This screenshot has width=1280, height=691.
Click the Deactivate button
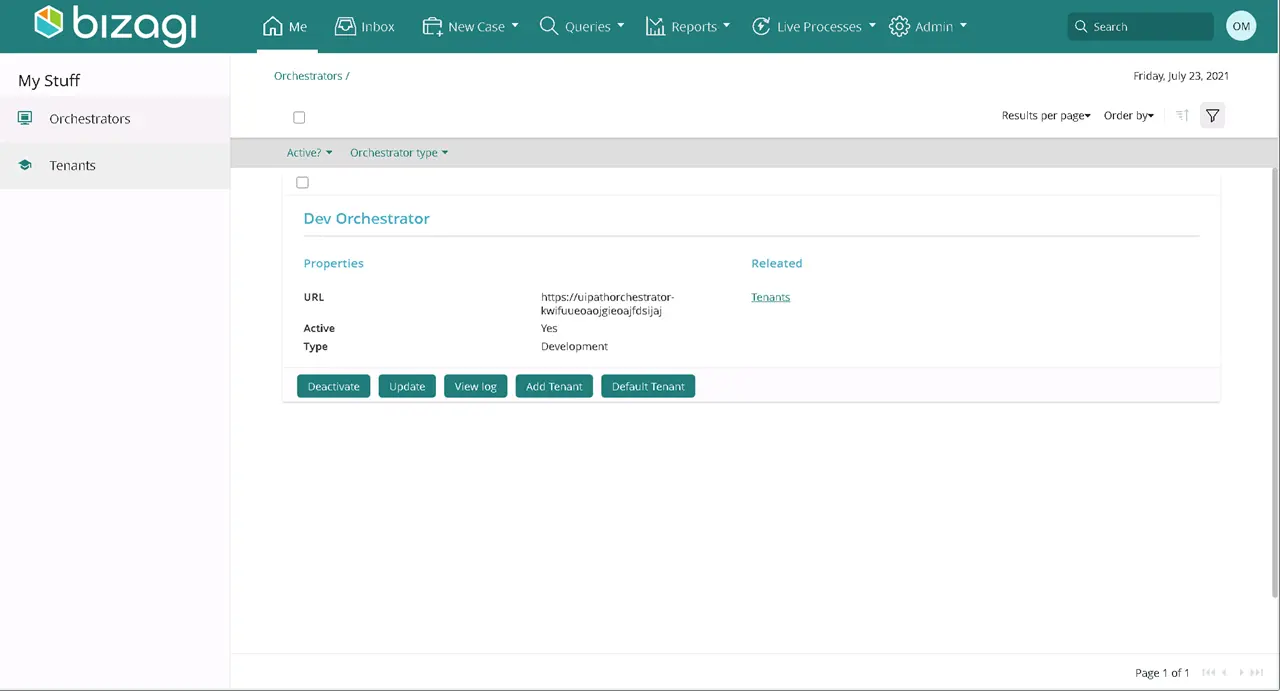pyautogui.click(x=333, y=386)
